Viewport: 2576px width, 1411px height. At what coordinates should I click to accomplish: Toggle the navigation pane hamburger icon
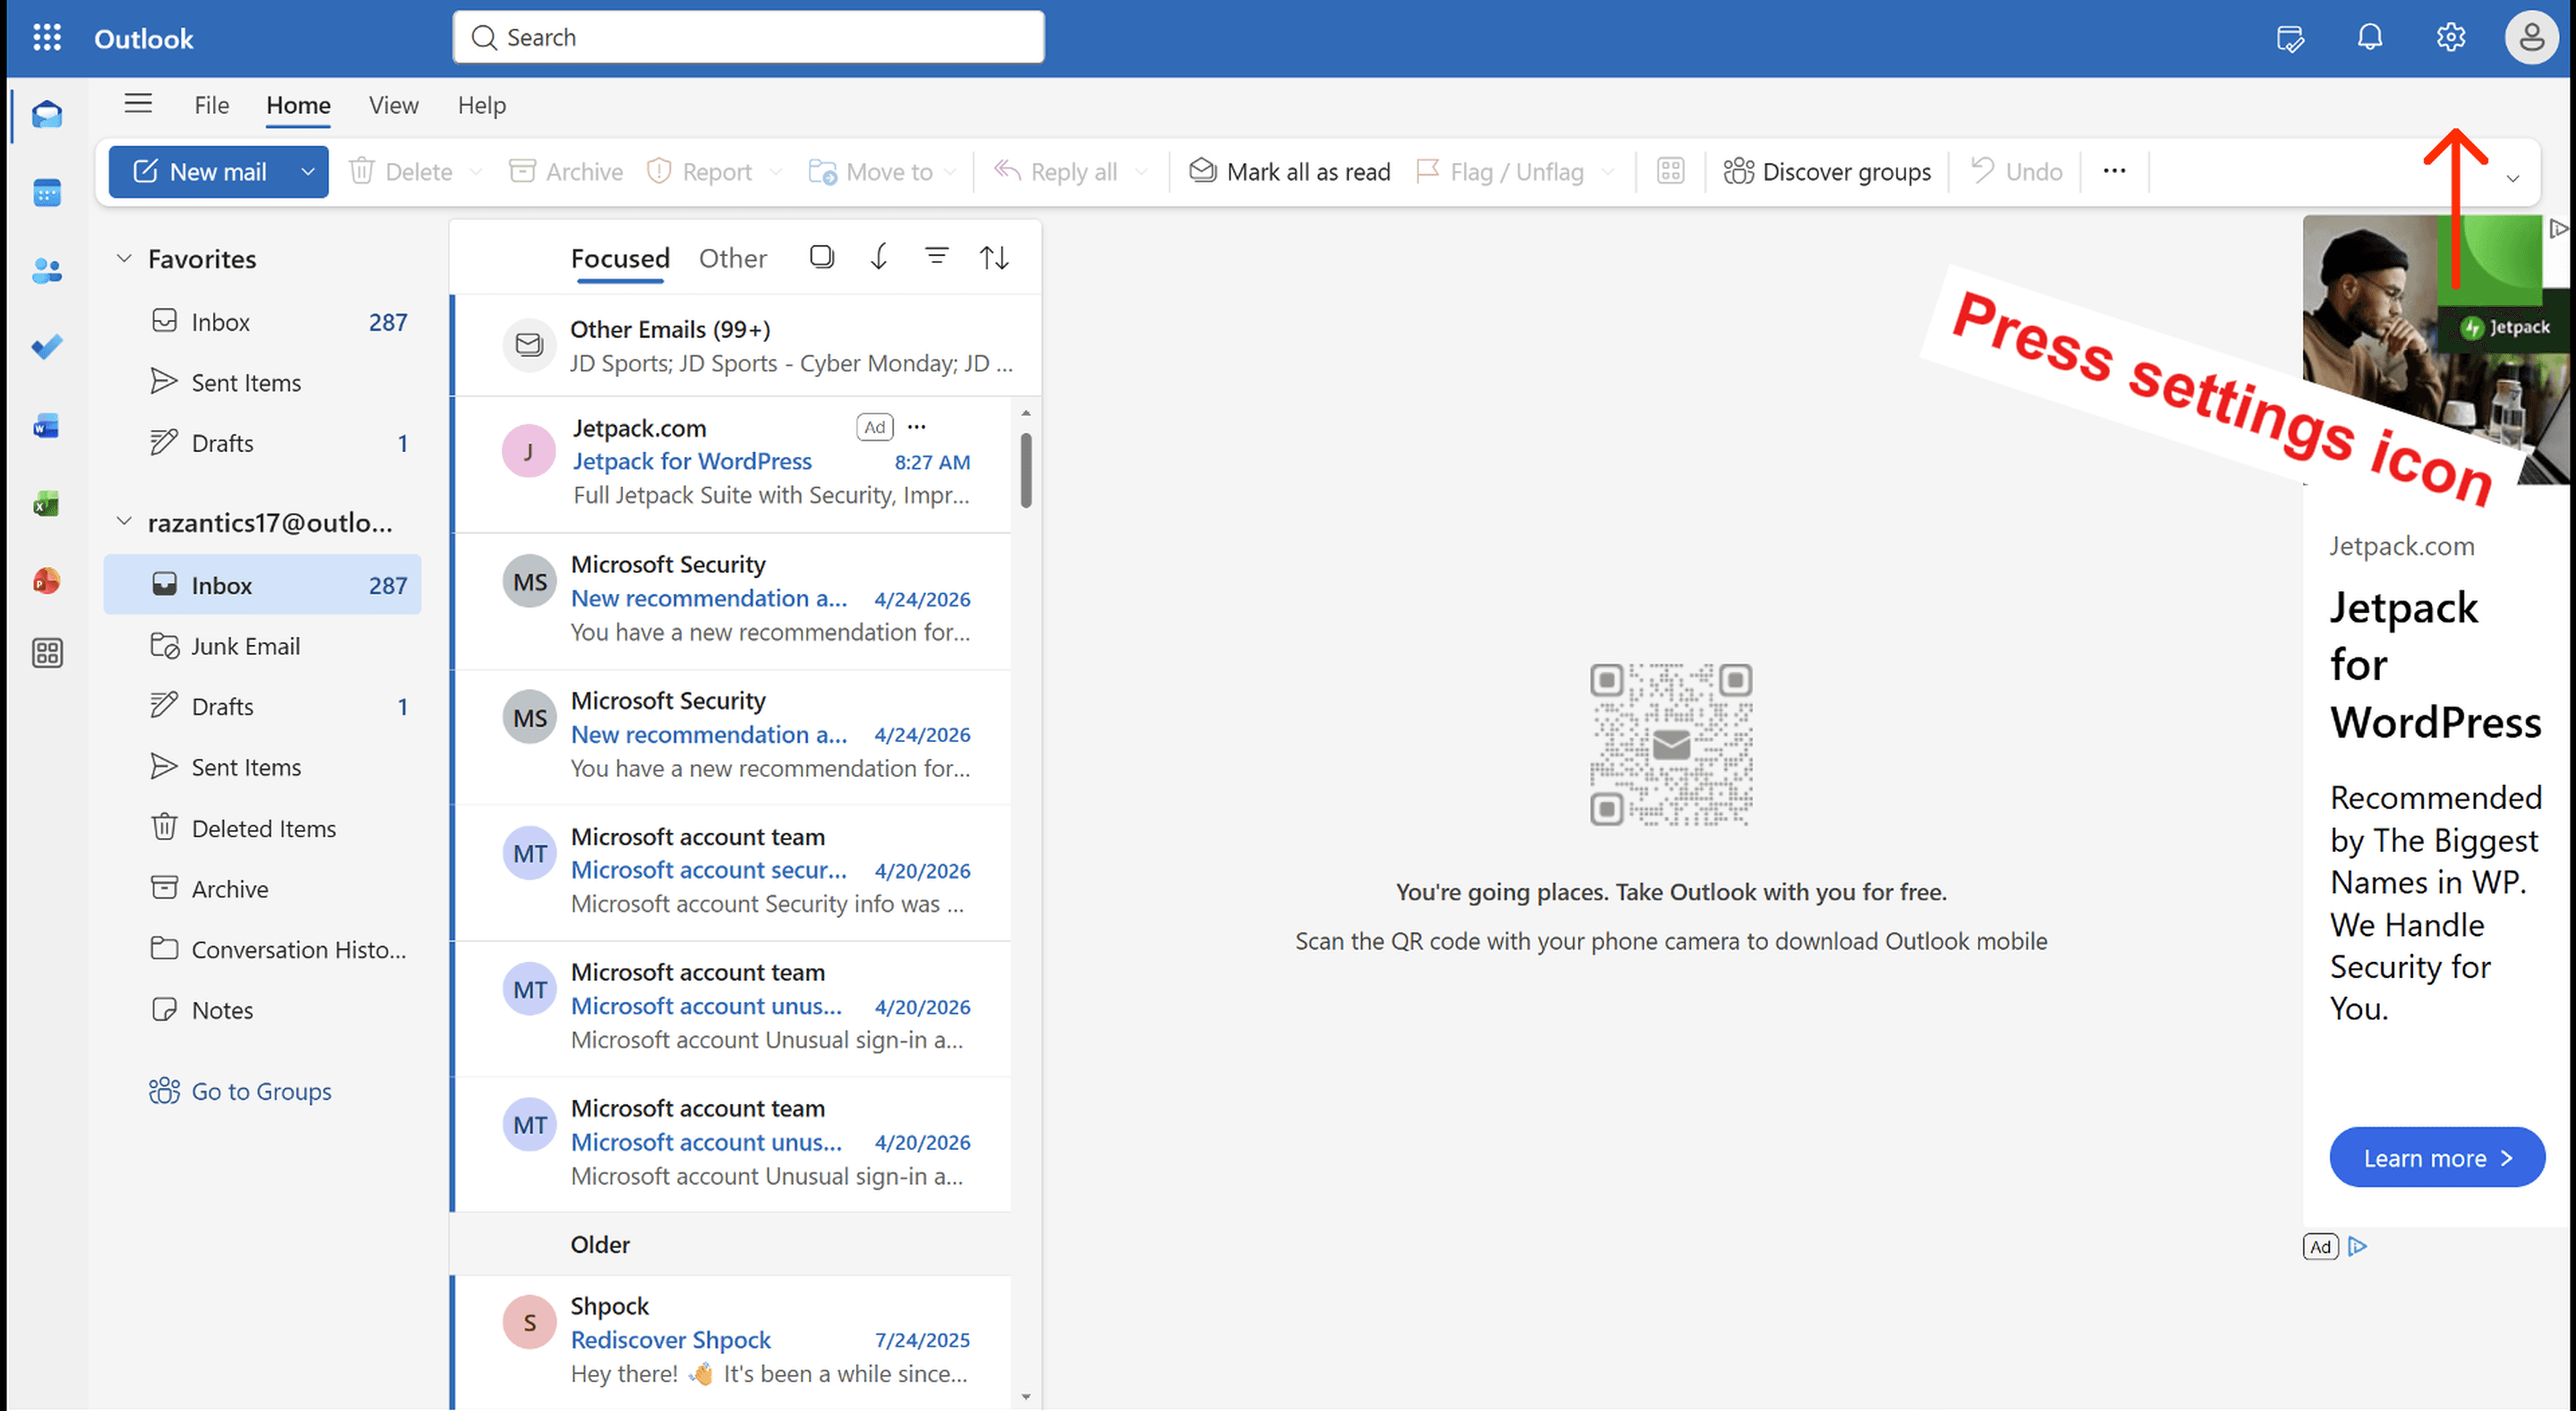click(138, 104)
